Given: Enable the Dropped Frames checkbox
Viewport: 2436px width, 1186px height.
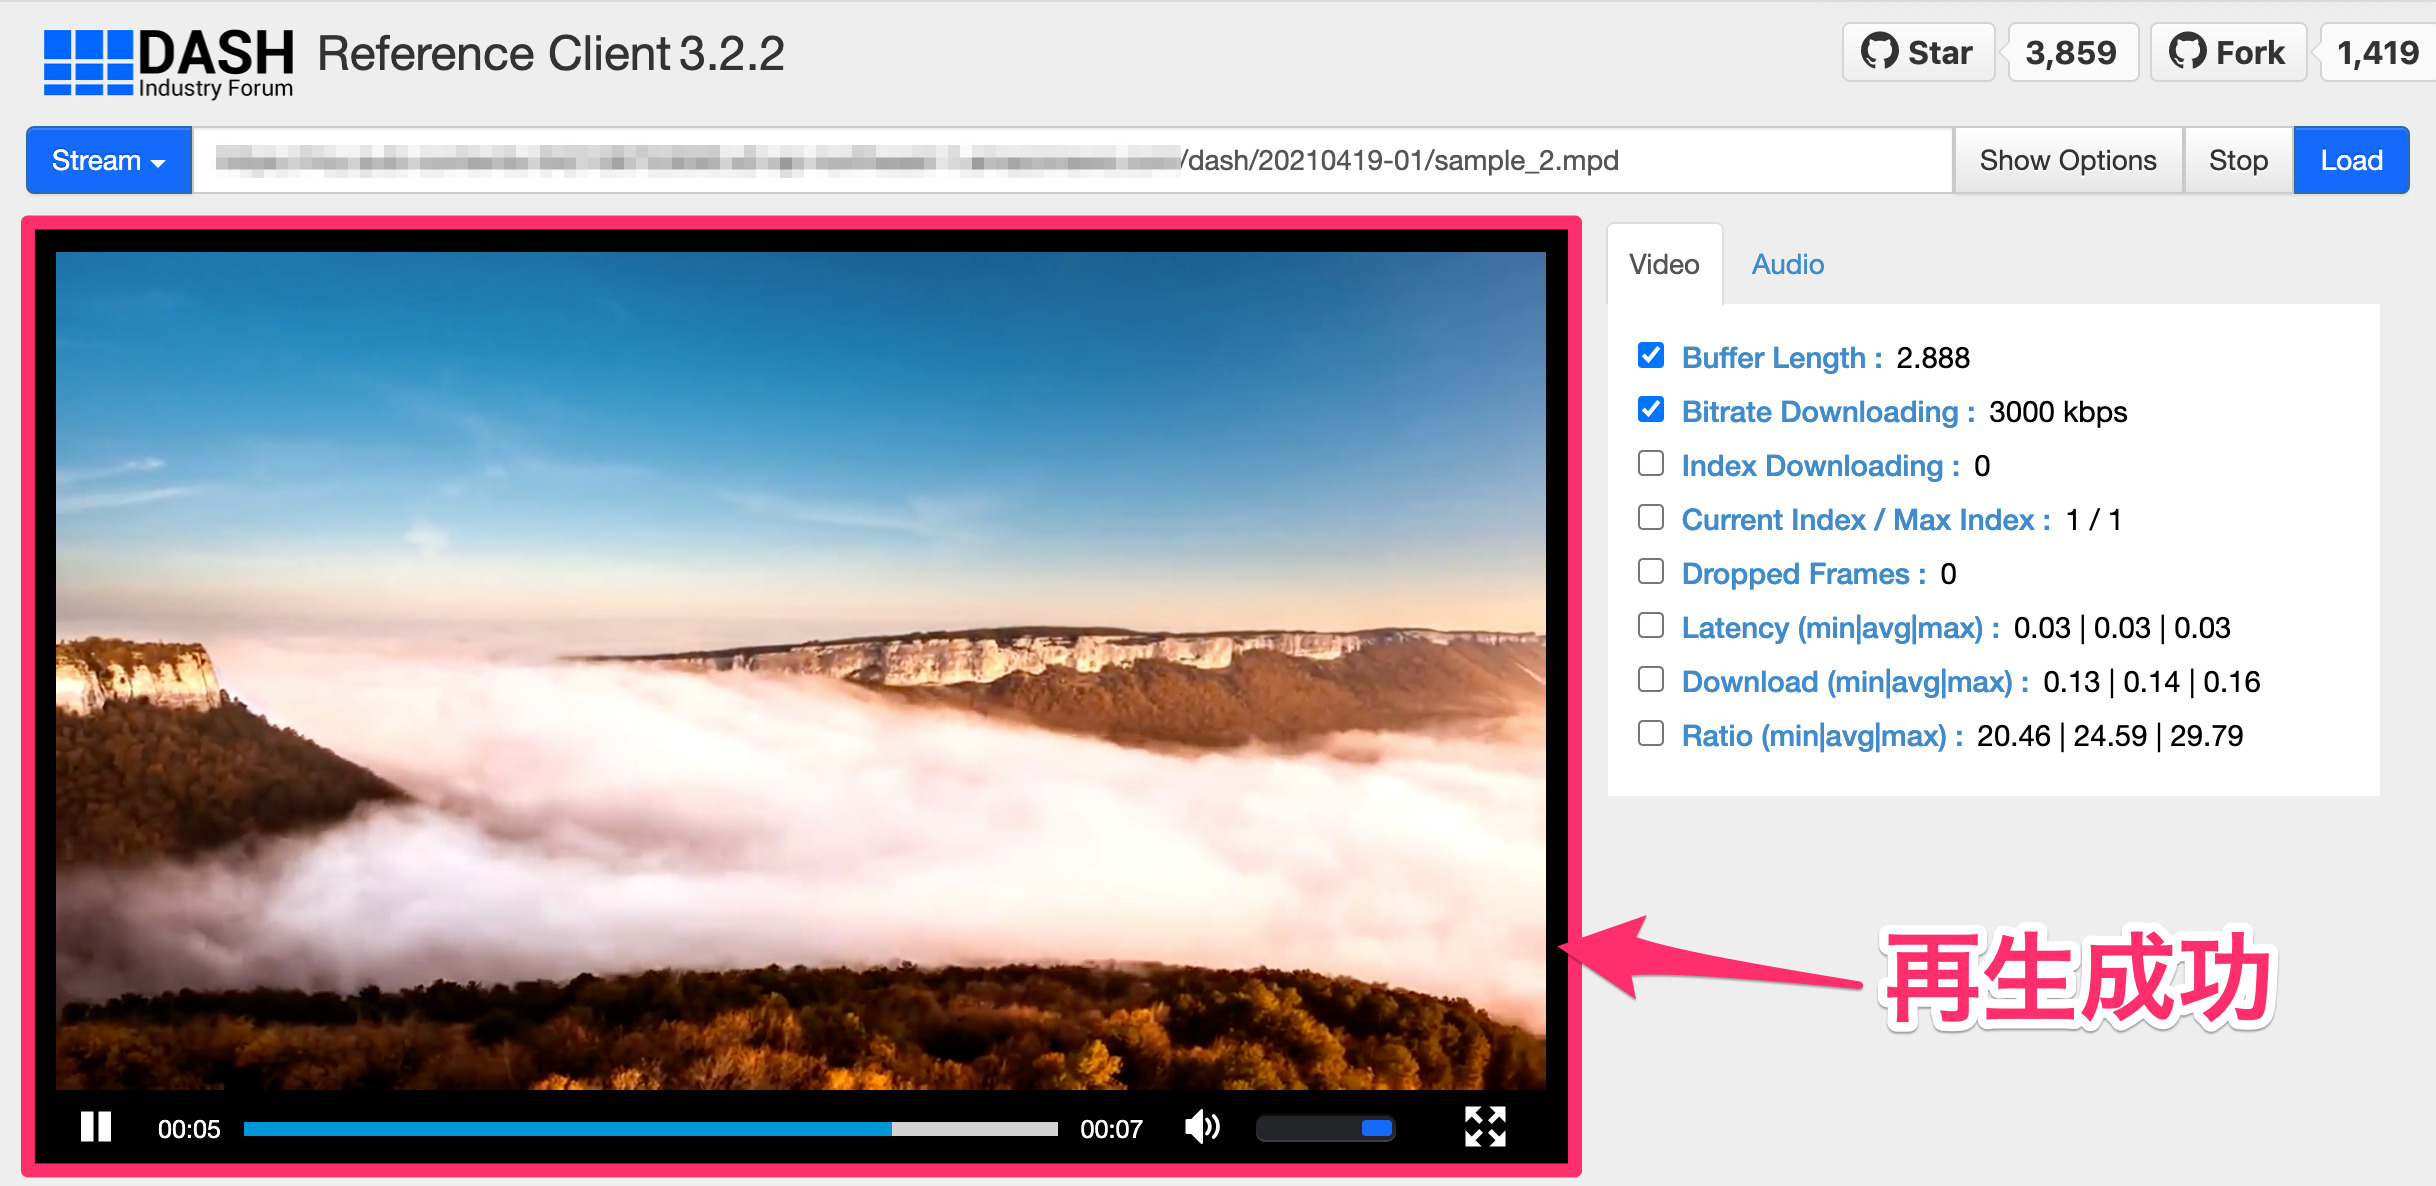Looking at the screenshot, I should point(1649,571).
